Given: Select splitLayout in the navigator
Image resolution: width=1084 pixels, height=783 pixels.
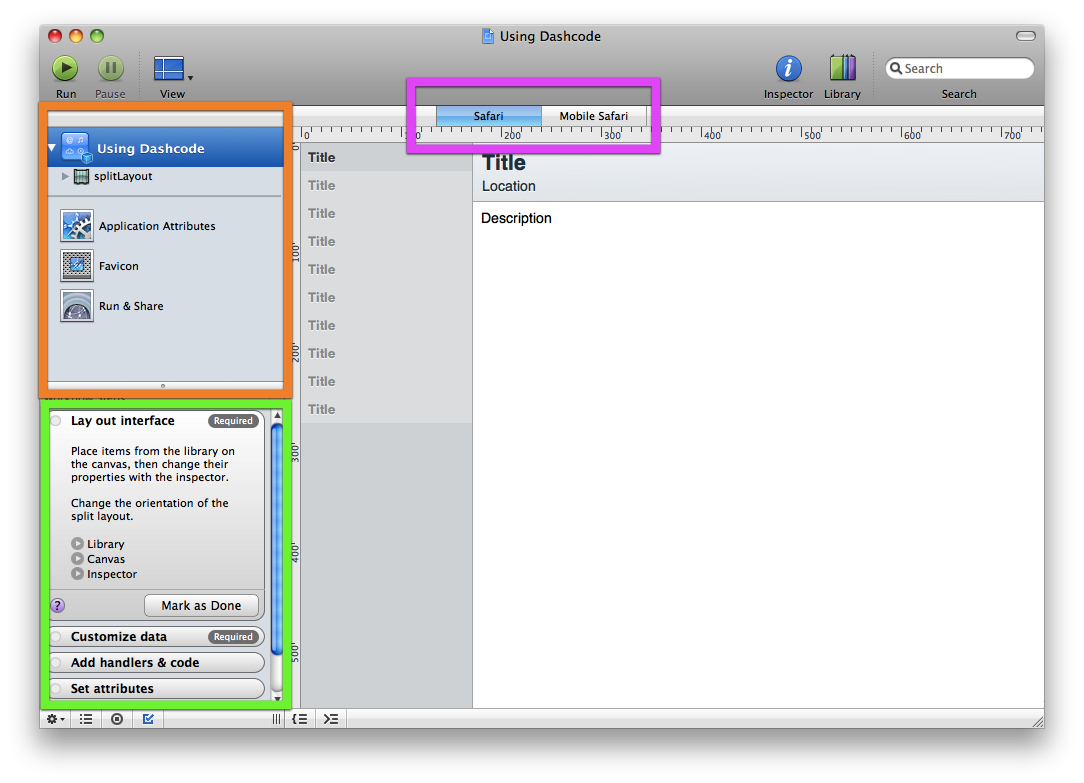Looking at the screenshot, I should (123, 176).
